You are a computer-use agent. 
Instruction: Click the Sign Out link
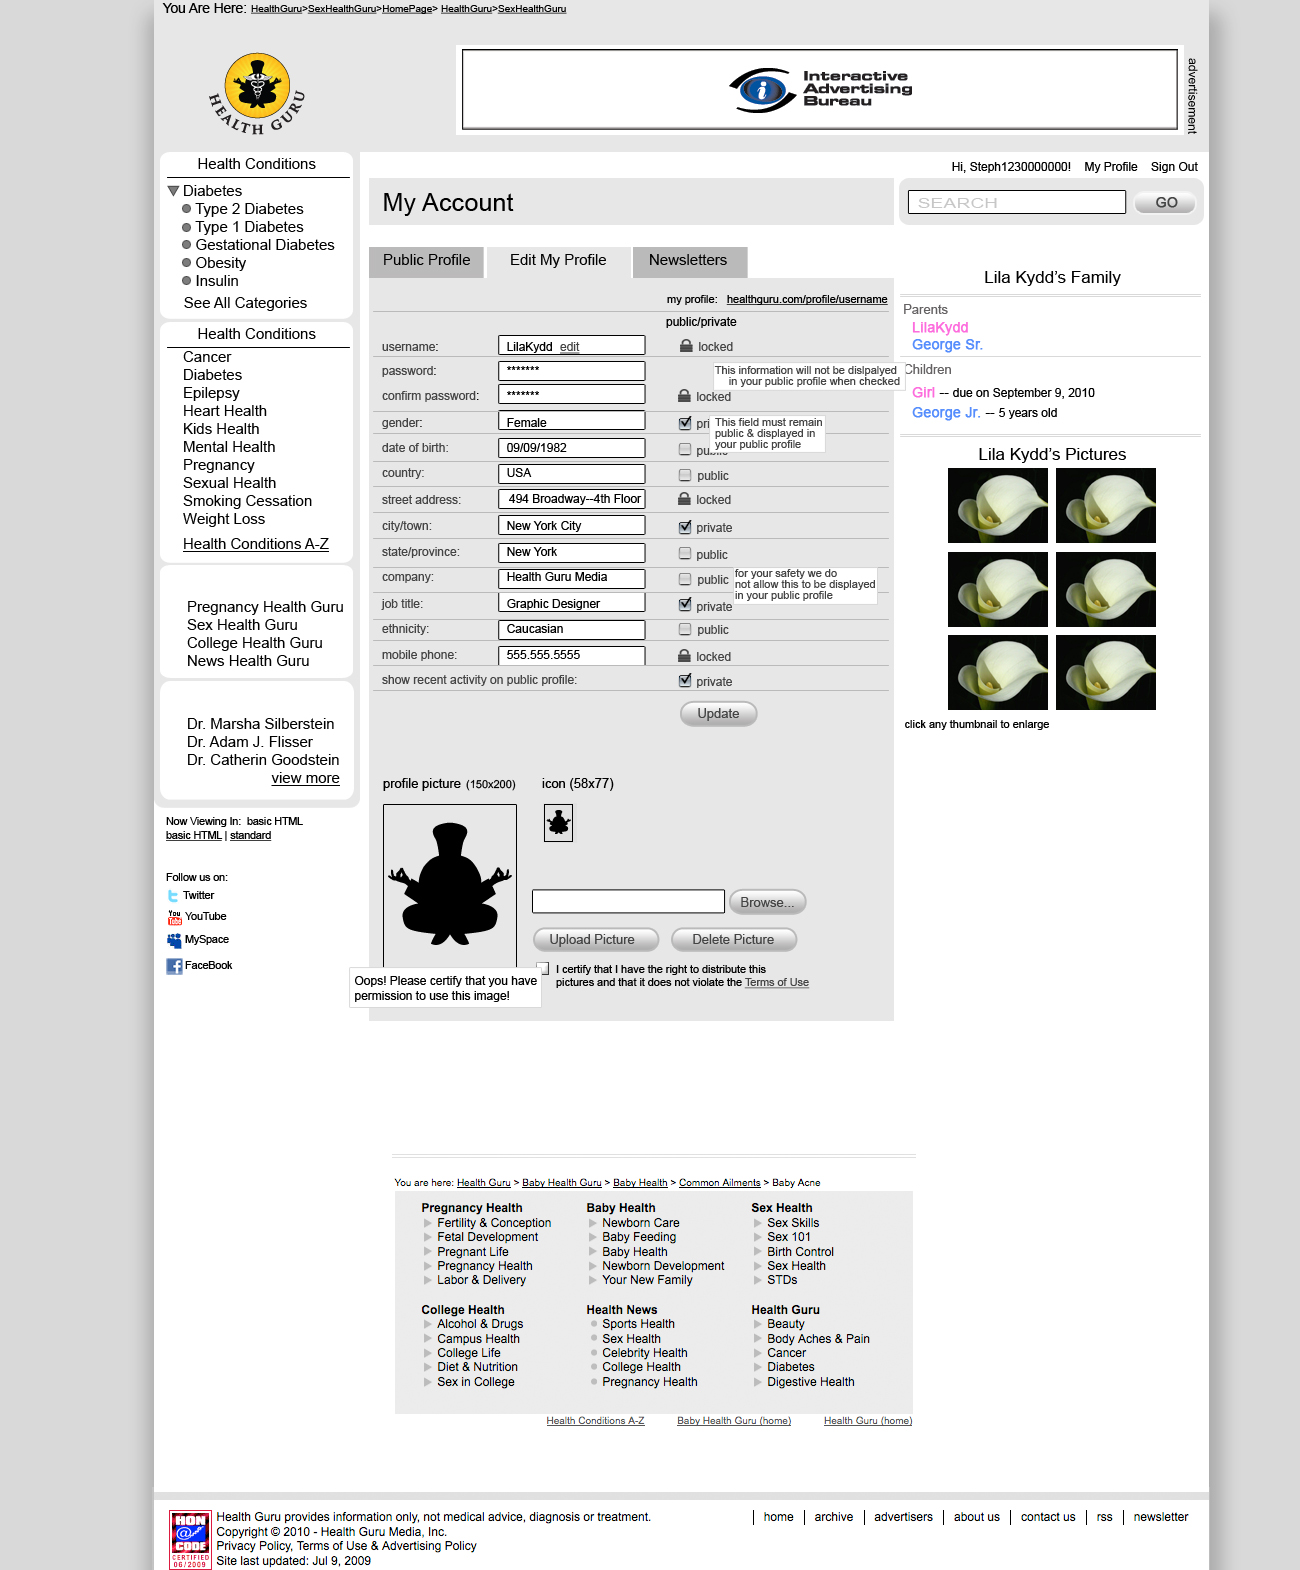click(x=1173, y=167)
